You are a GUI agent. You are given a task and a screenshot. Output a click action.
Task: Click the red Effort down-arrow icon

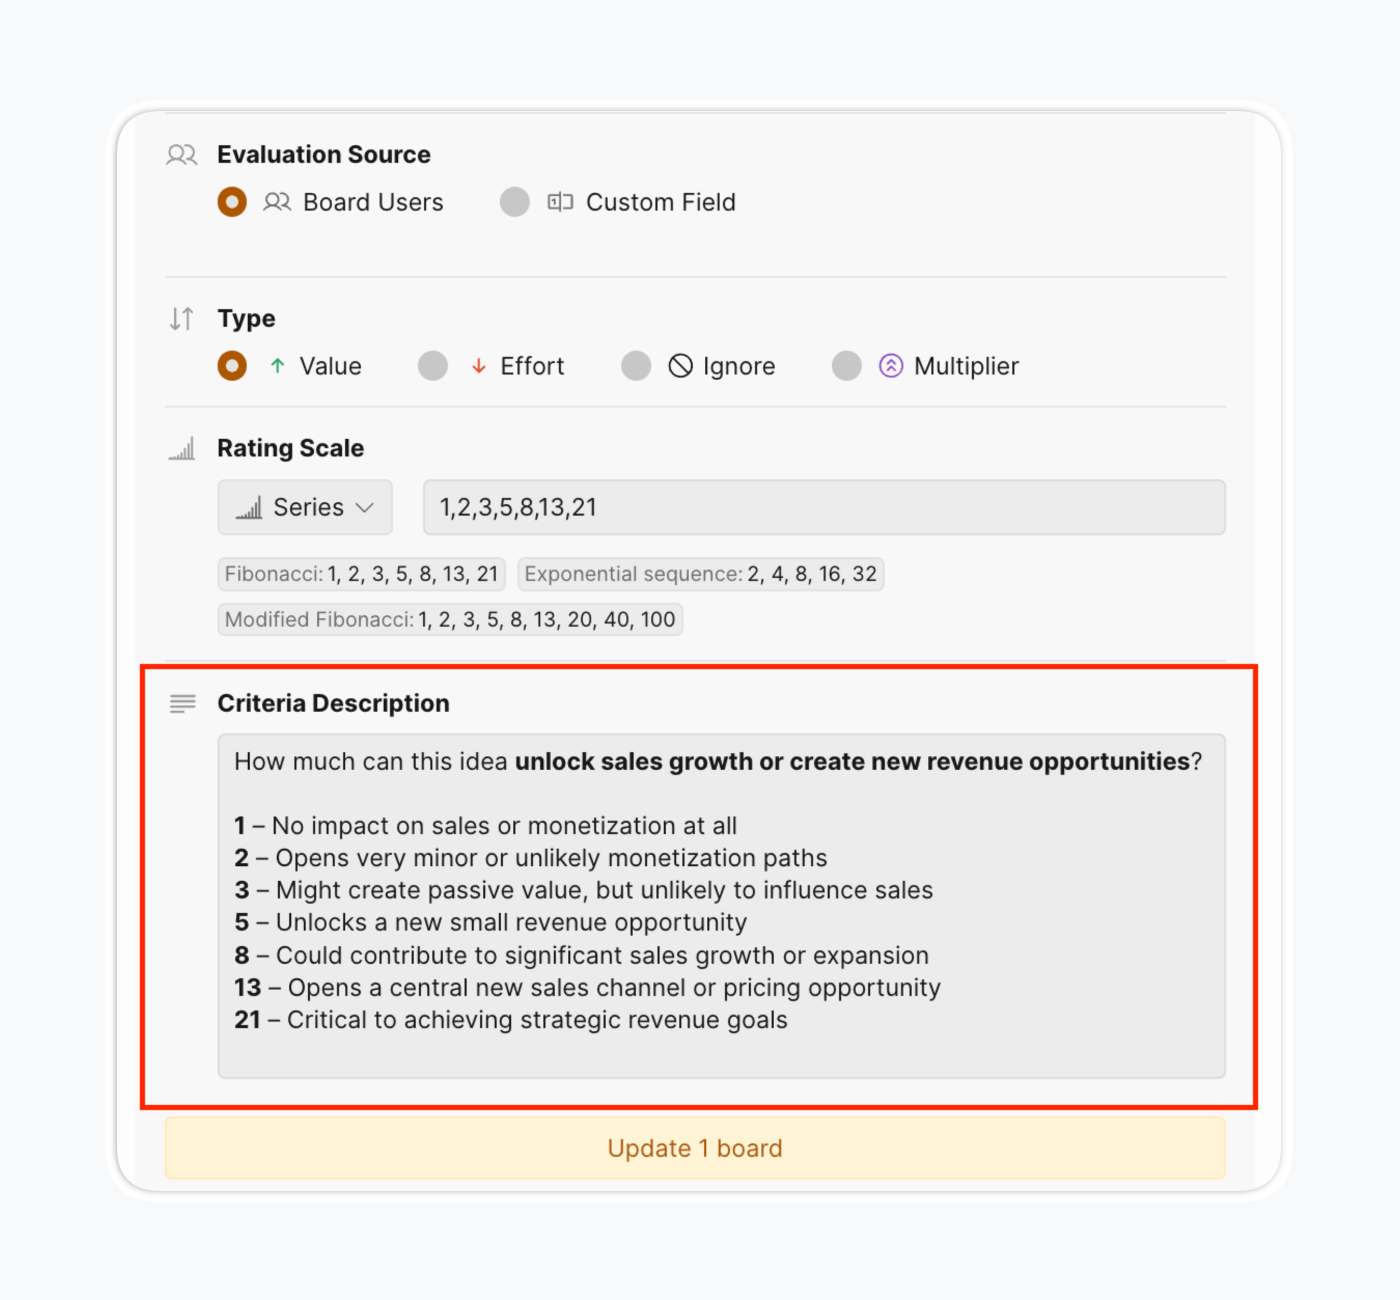479,366
